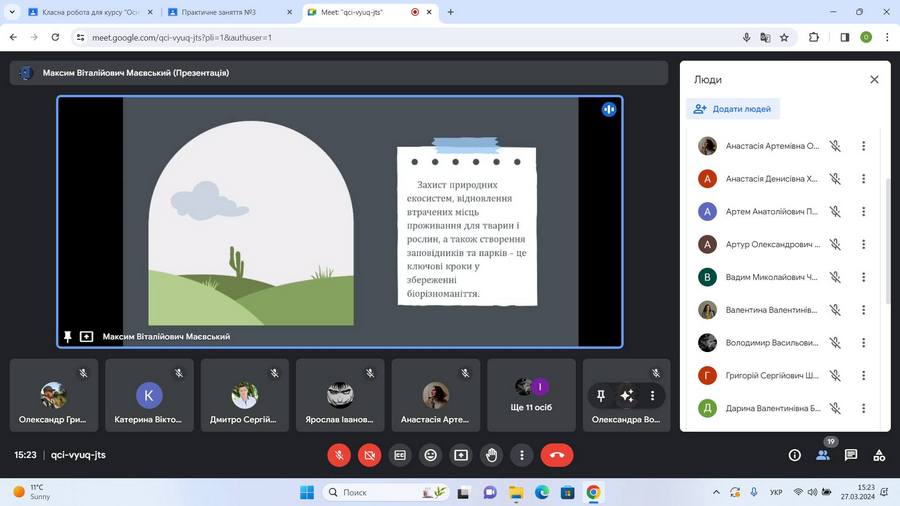Open options for Анастасія Денисівна
900x506 pixels.
(863, 178)
